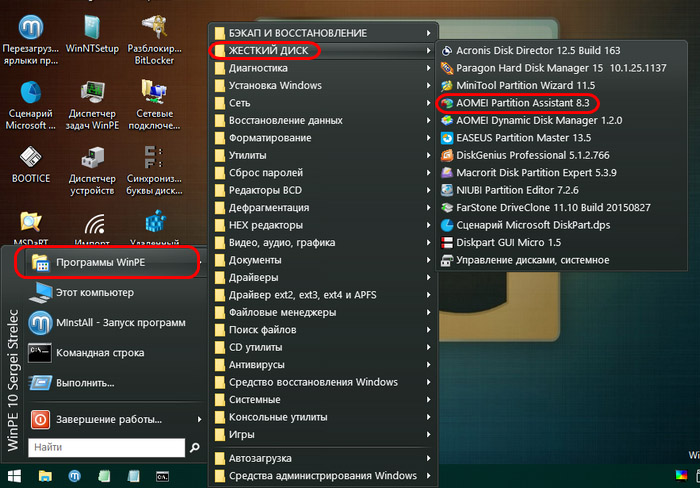Open Системные folder menu

(x=323, y=400)
